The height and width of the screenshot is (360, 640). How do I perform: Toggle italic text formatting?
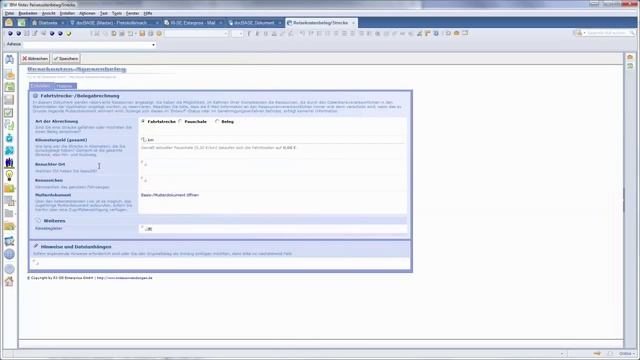[257, 33]
